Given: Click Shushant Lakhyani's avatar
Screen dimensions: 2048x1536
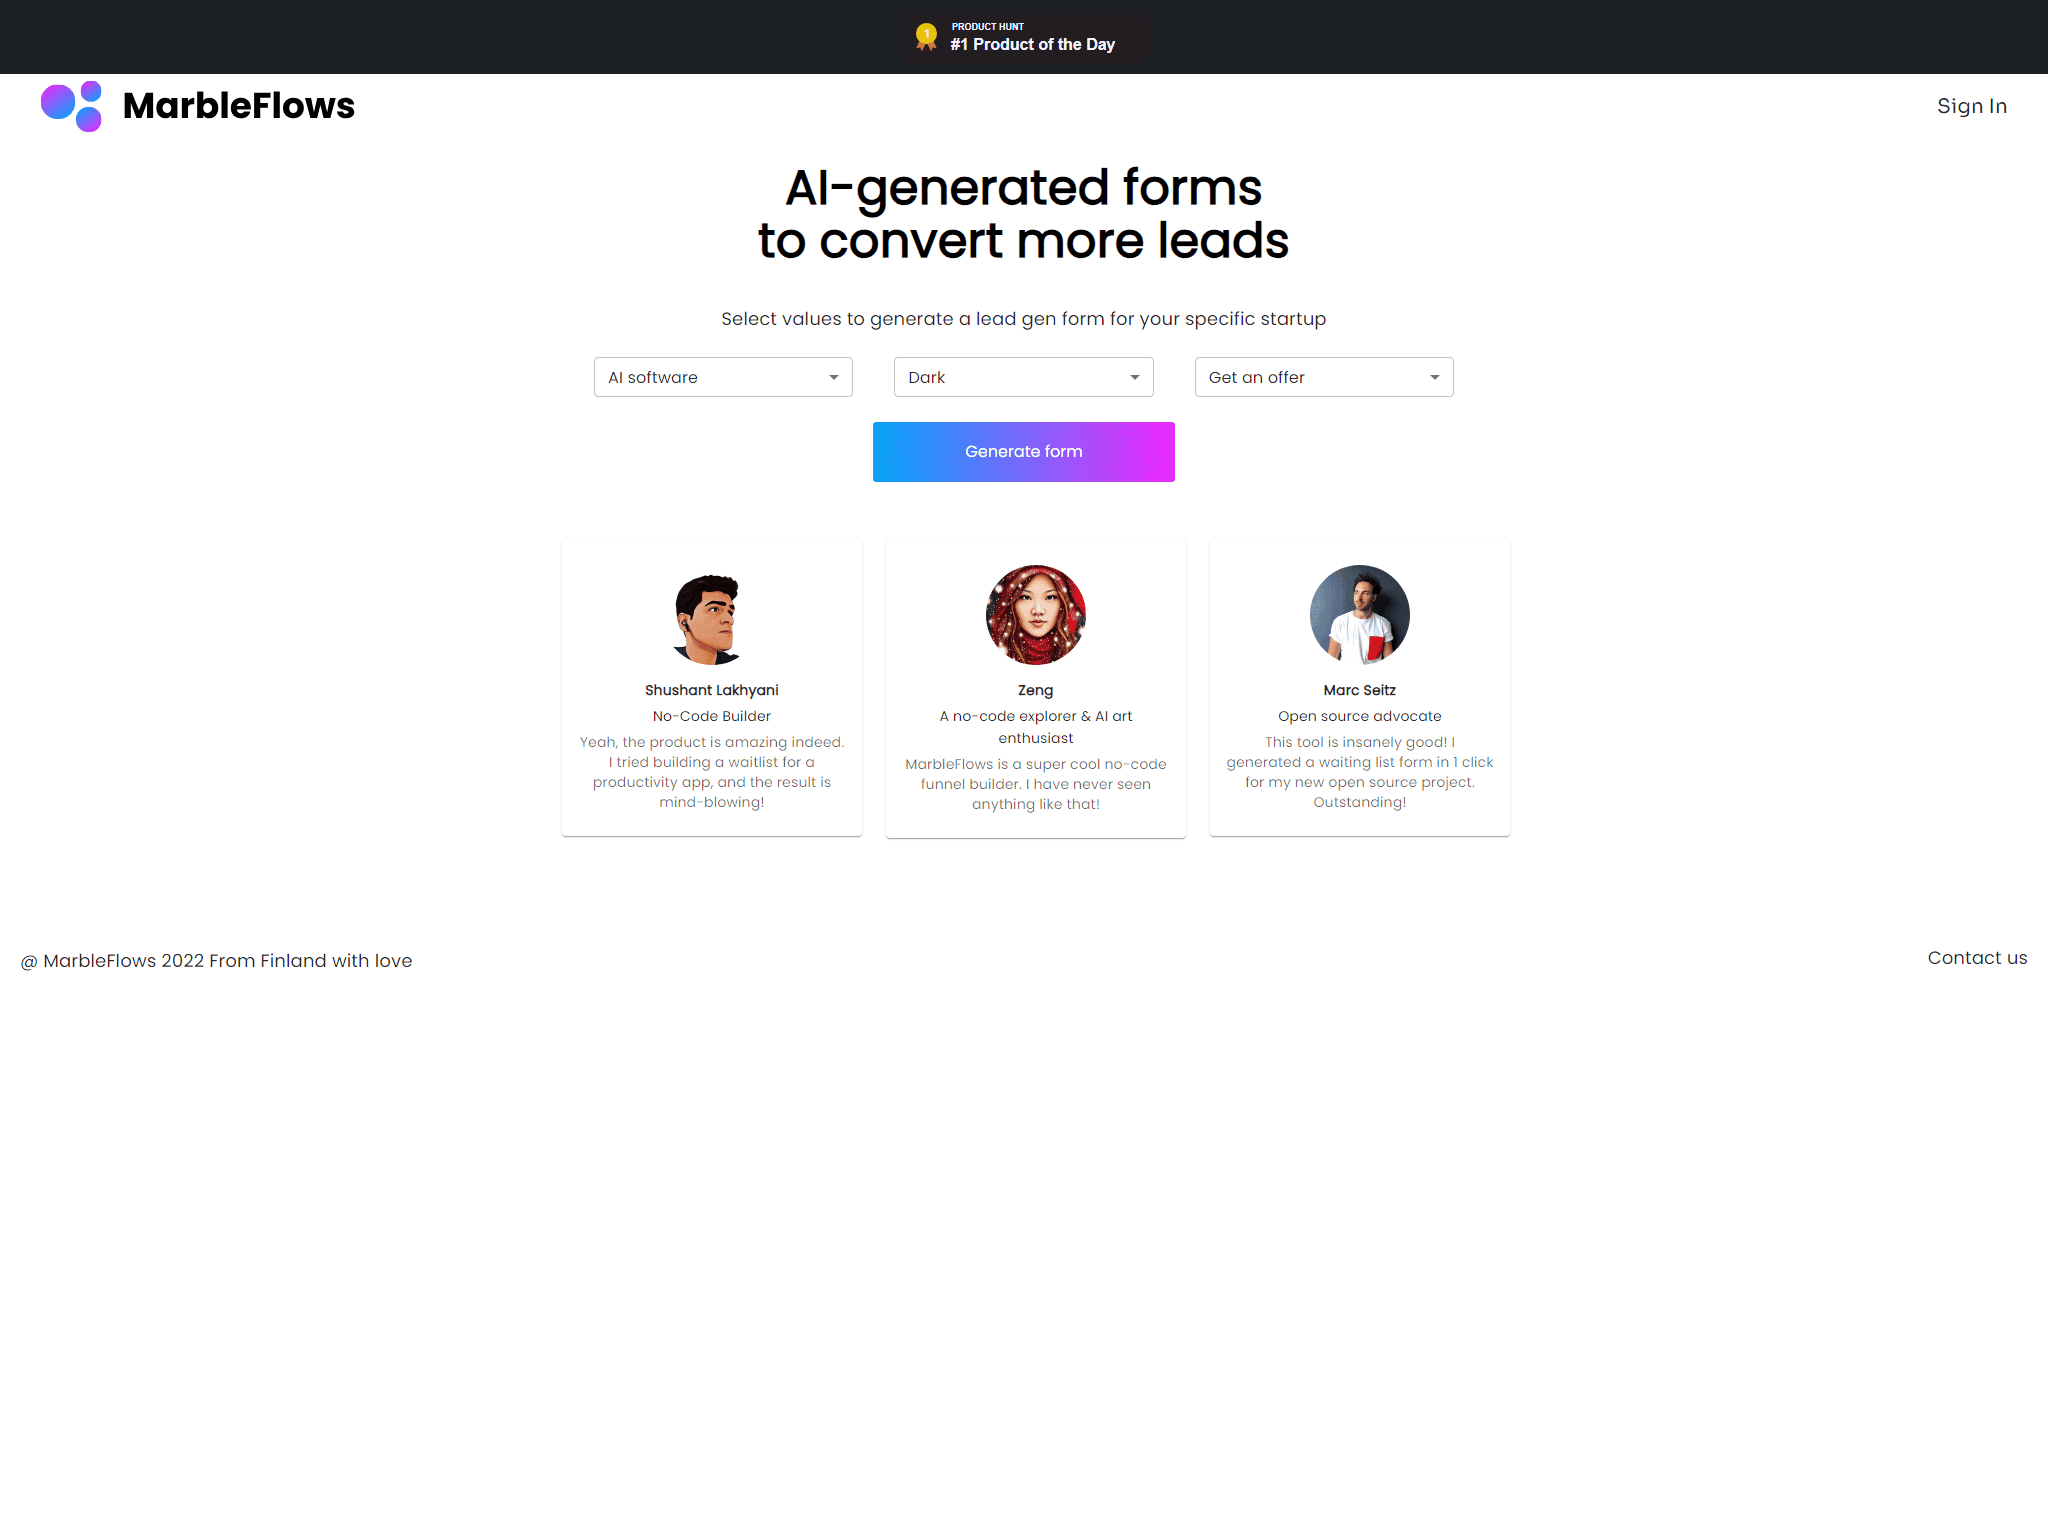Looking at the screenshot, I should pos(711,616).
